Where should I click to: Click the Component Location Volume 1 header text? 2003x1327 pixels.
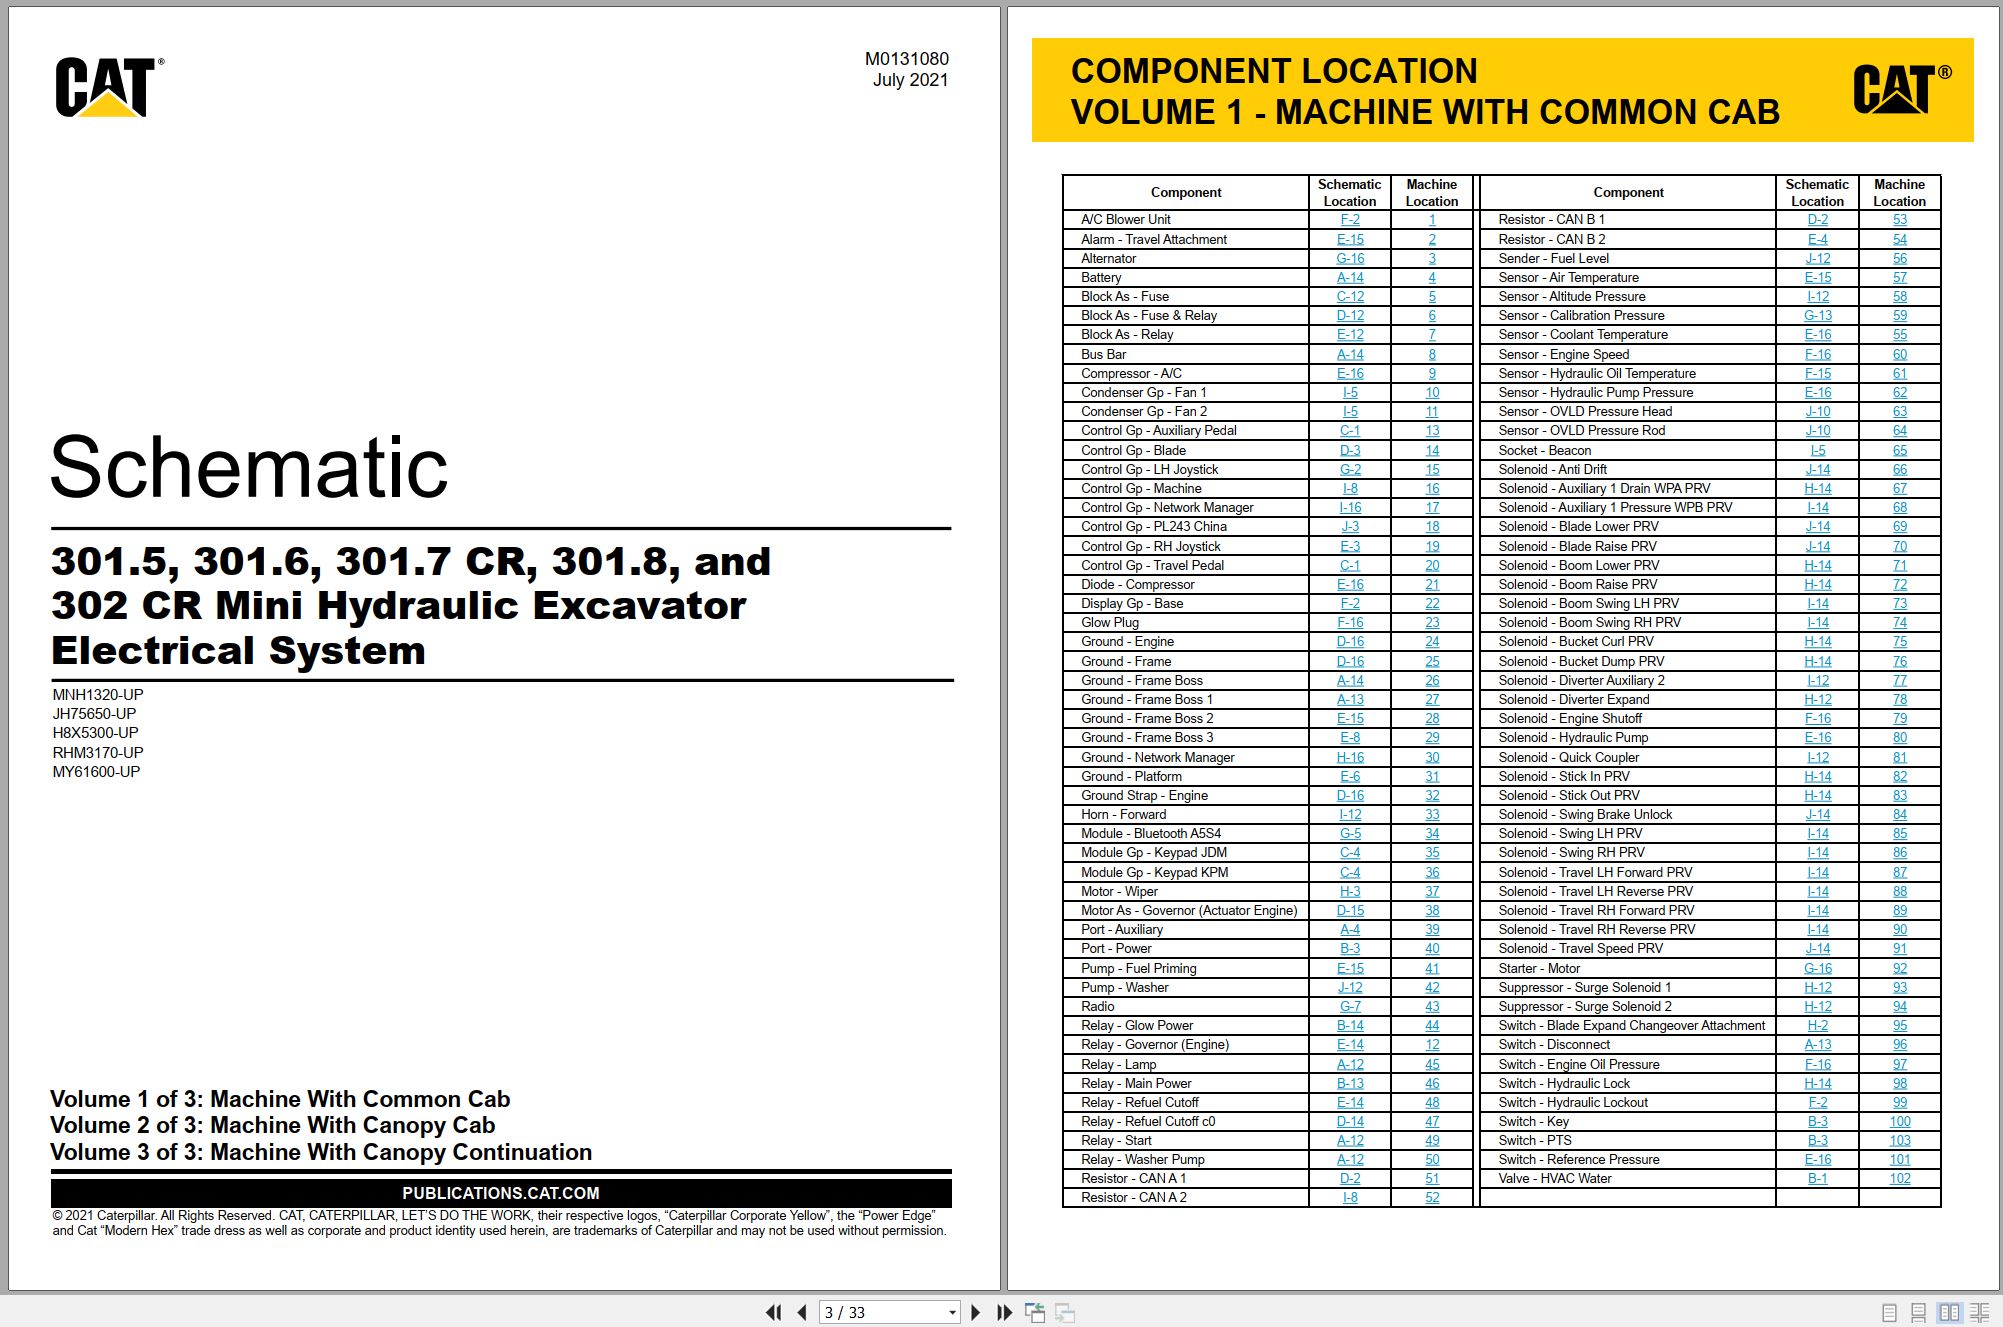(1425, 91)
